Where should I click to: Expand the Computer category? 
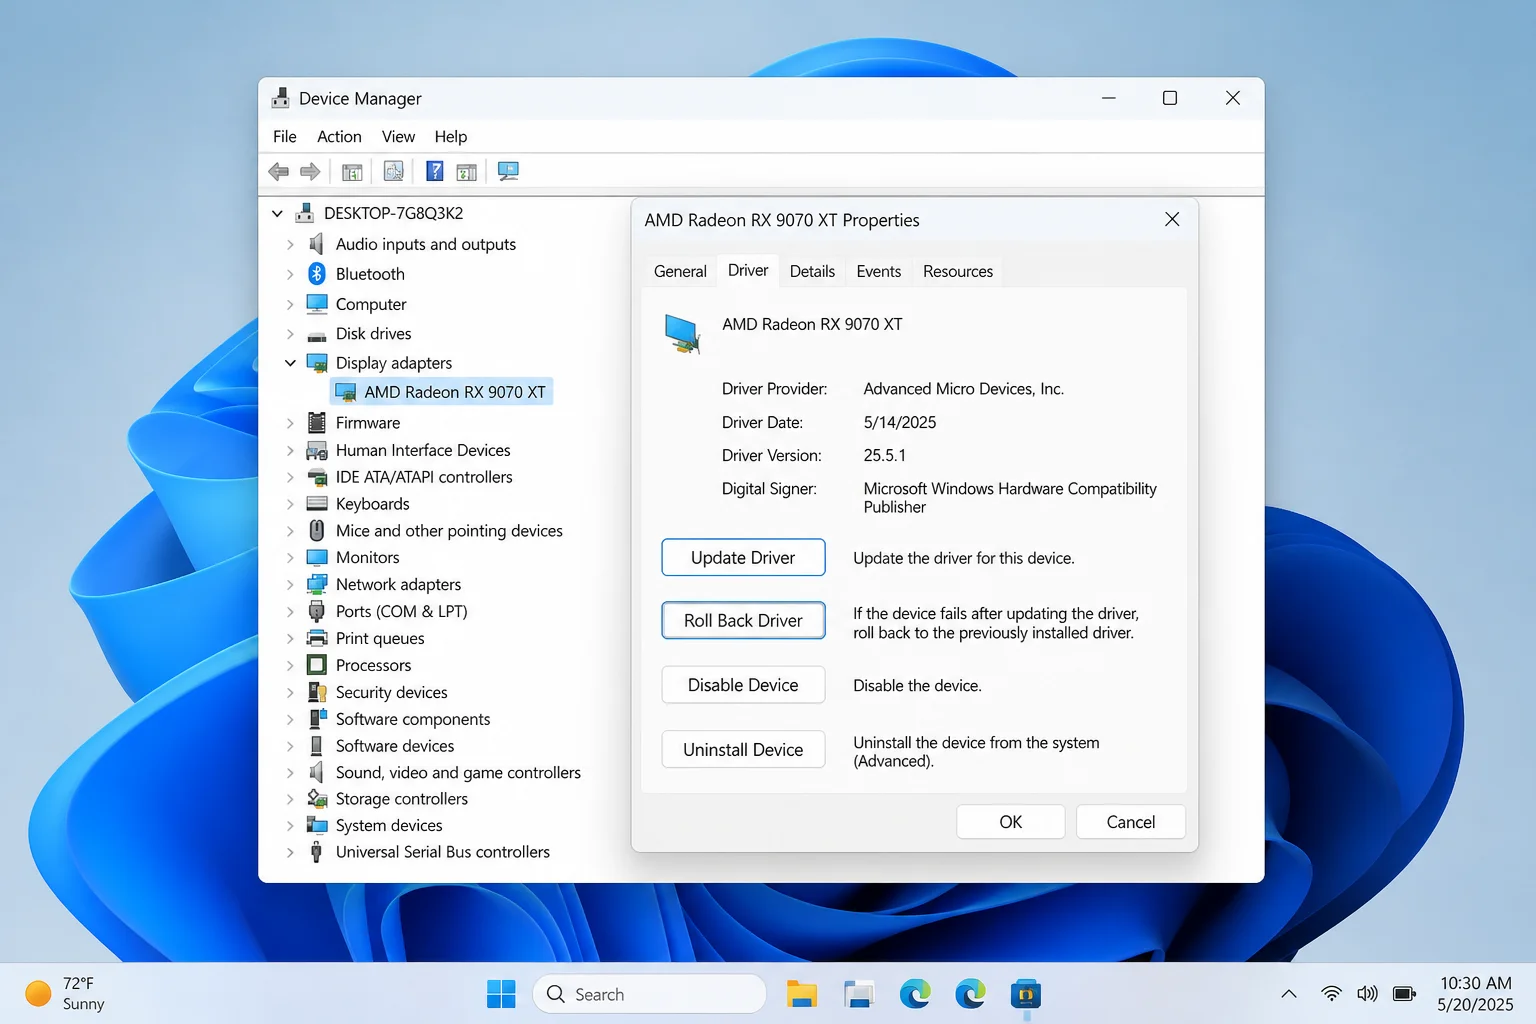290,304
